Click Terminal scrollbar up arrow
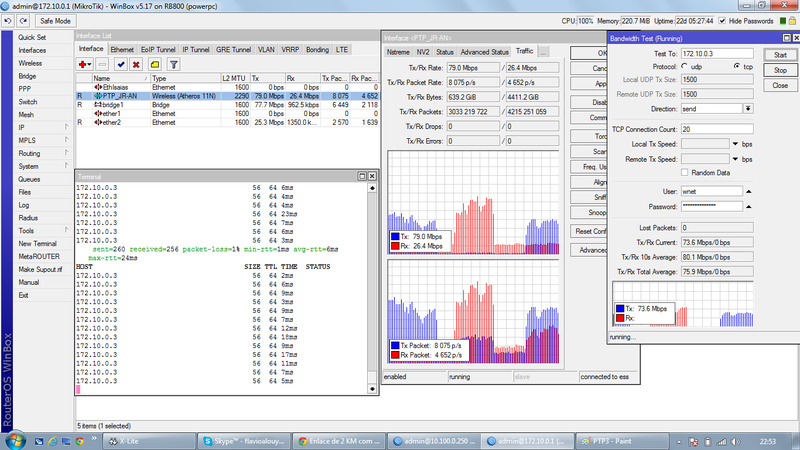 tap(372, 188)
